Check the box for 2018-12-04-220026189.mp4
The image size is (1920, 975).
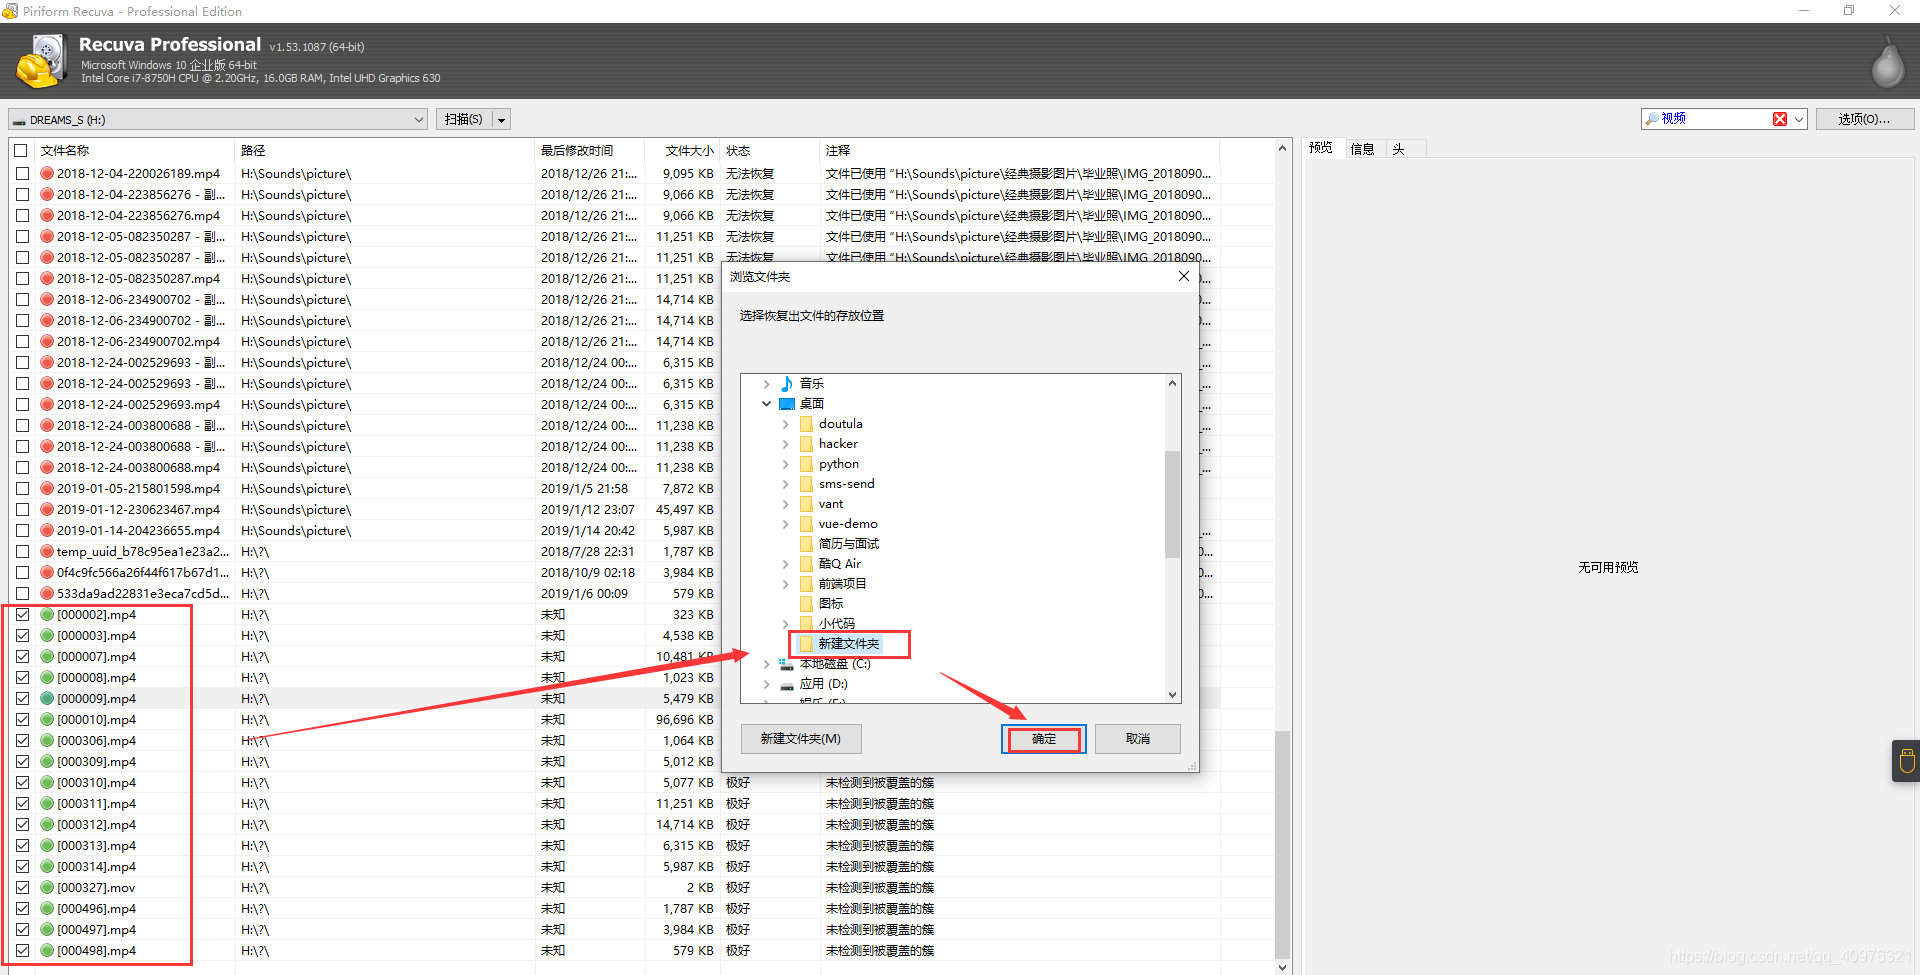point(22,174)
